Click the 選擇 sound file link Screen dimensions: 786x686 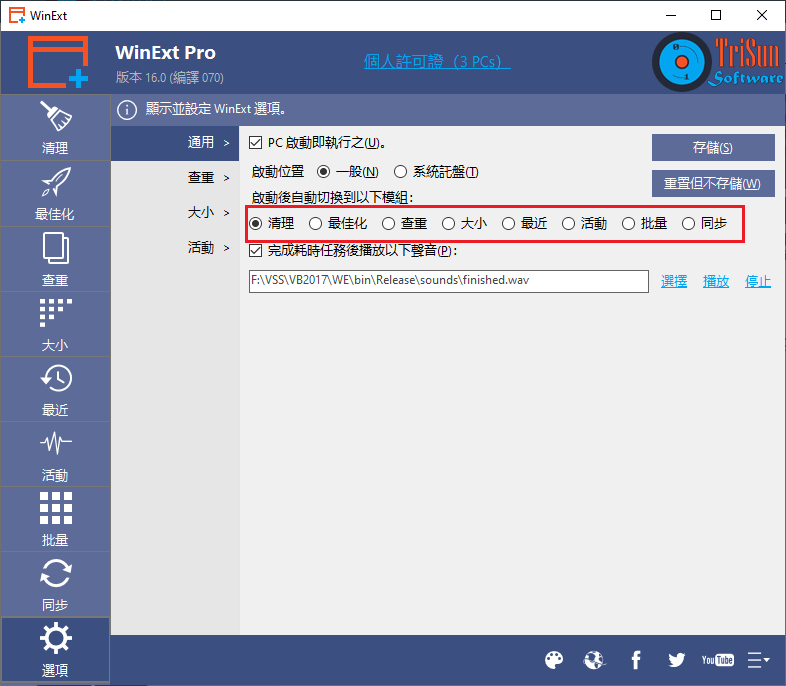coord(674,282)
